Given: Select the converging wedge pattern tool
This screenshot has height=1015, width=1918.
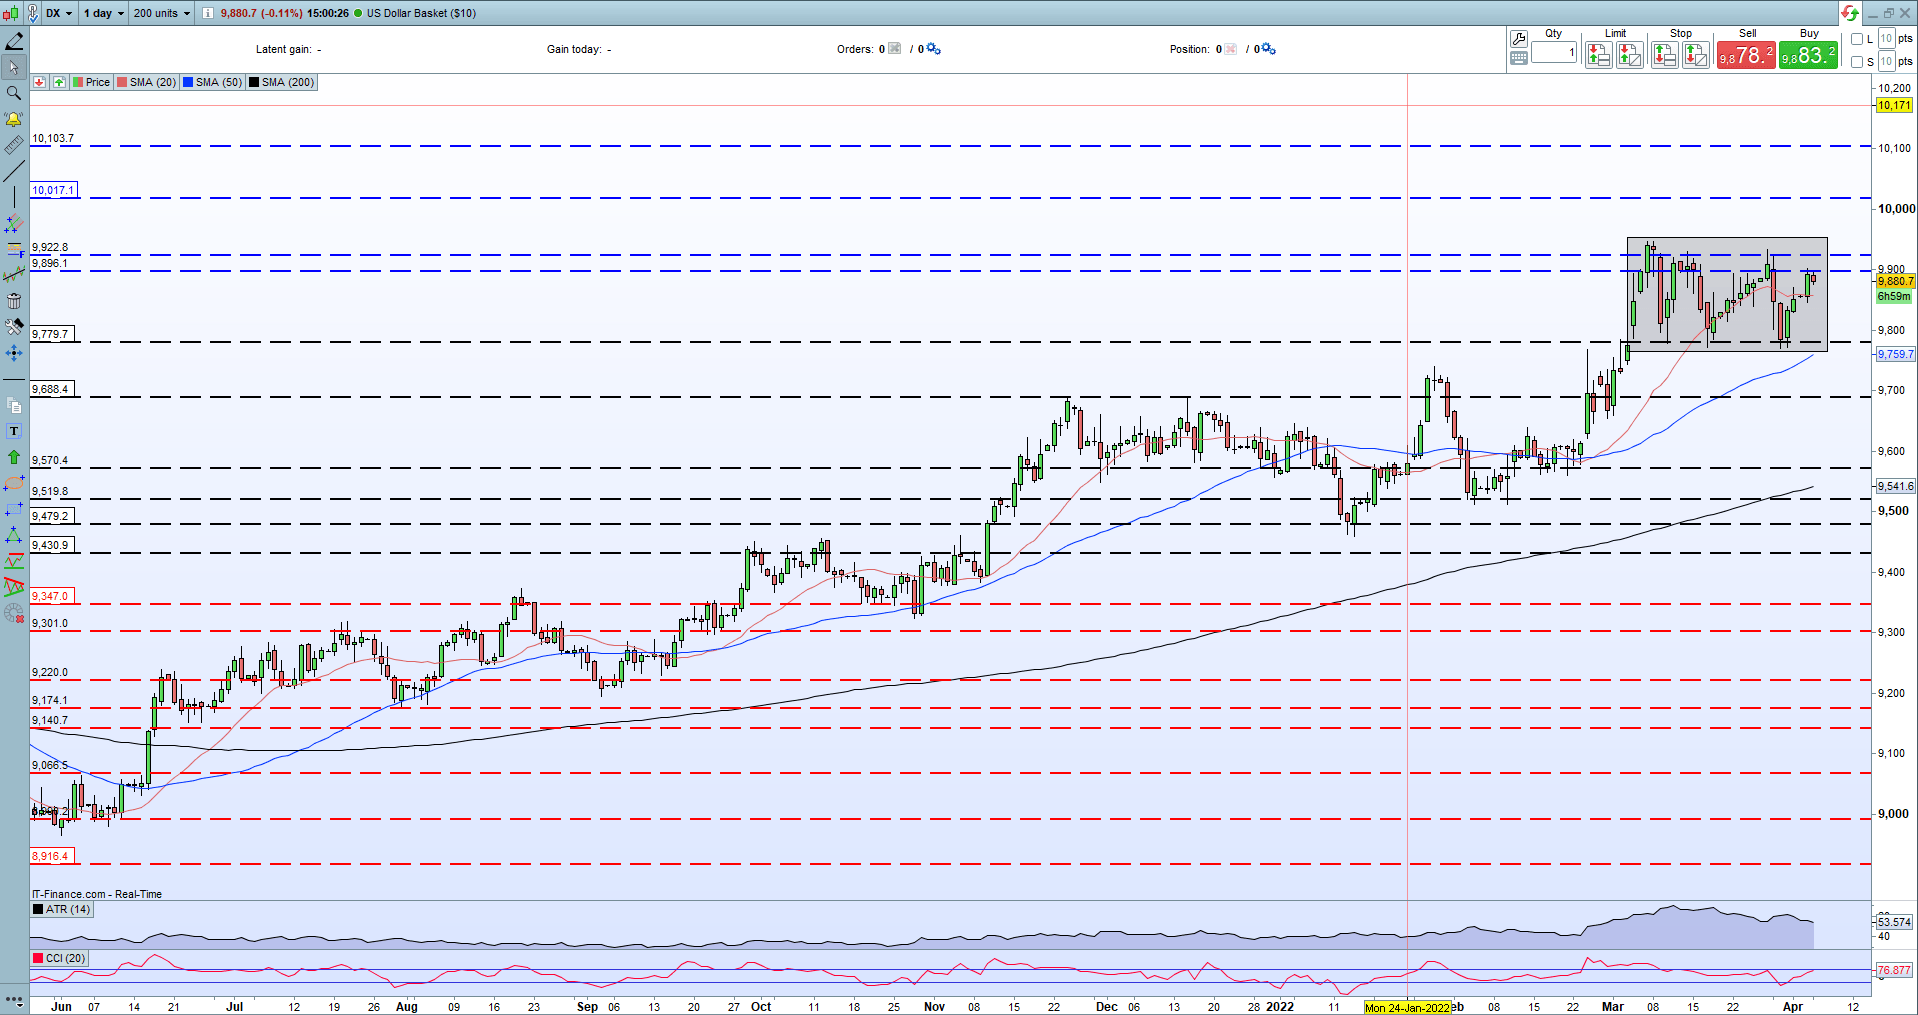Looking at the screenshot, I should click(14, 587).
